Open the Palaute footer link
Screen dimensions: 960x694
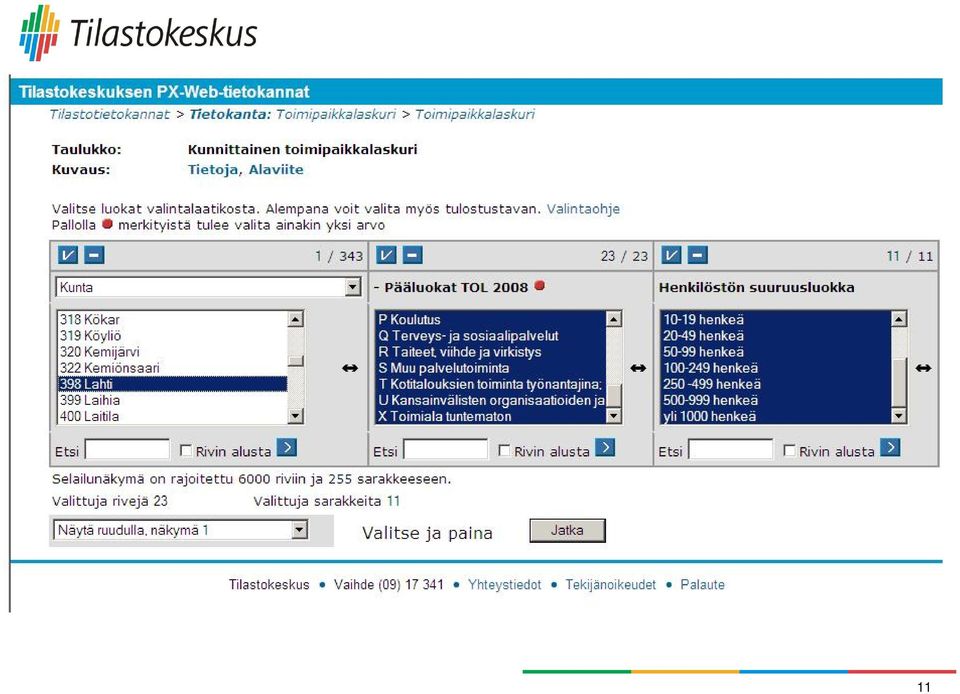702,584
